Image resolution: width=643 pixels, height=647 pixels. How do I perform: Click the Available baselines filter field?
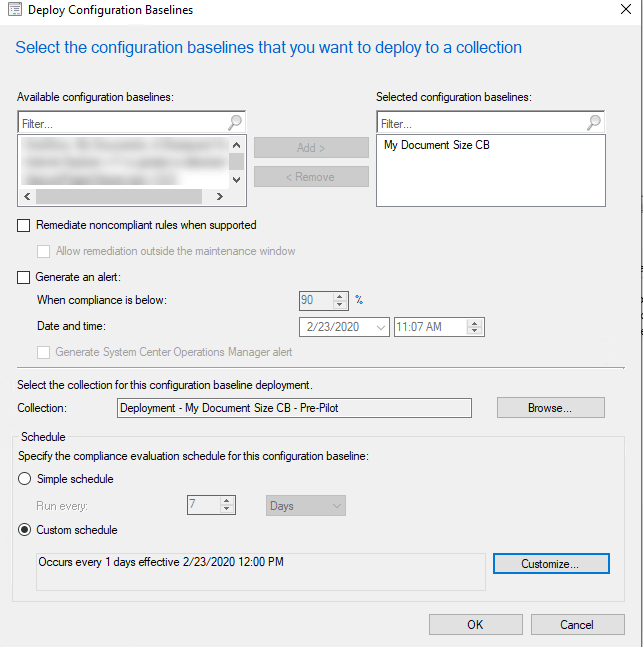[x=120, y=123]
